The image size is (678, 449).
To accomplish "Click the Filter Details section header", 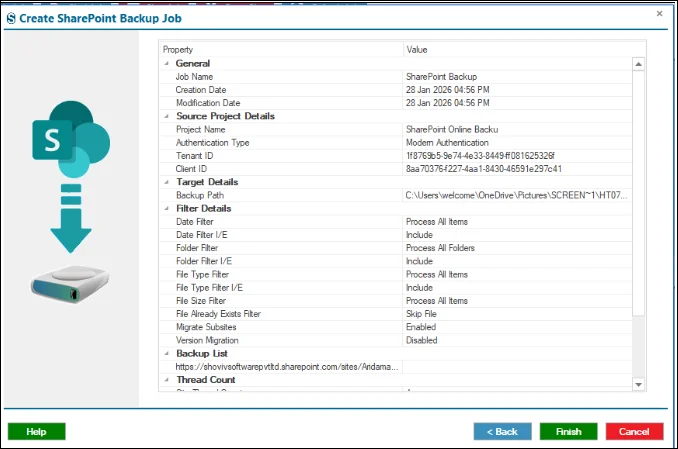I will pyautogui.click(x=204, y=208).
